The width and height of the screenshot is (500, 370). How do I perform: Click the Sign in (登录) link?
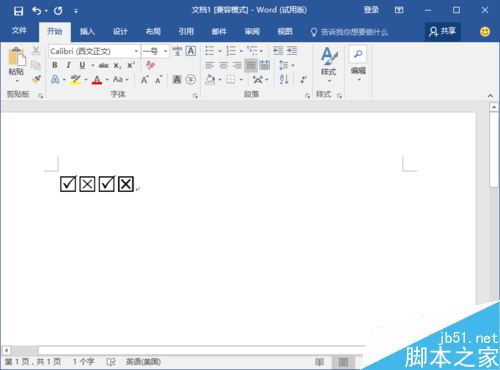371,10
